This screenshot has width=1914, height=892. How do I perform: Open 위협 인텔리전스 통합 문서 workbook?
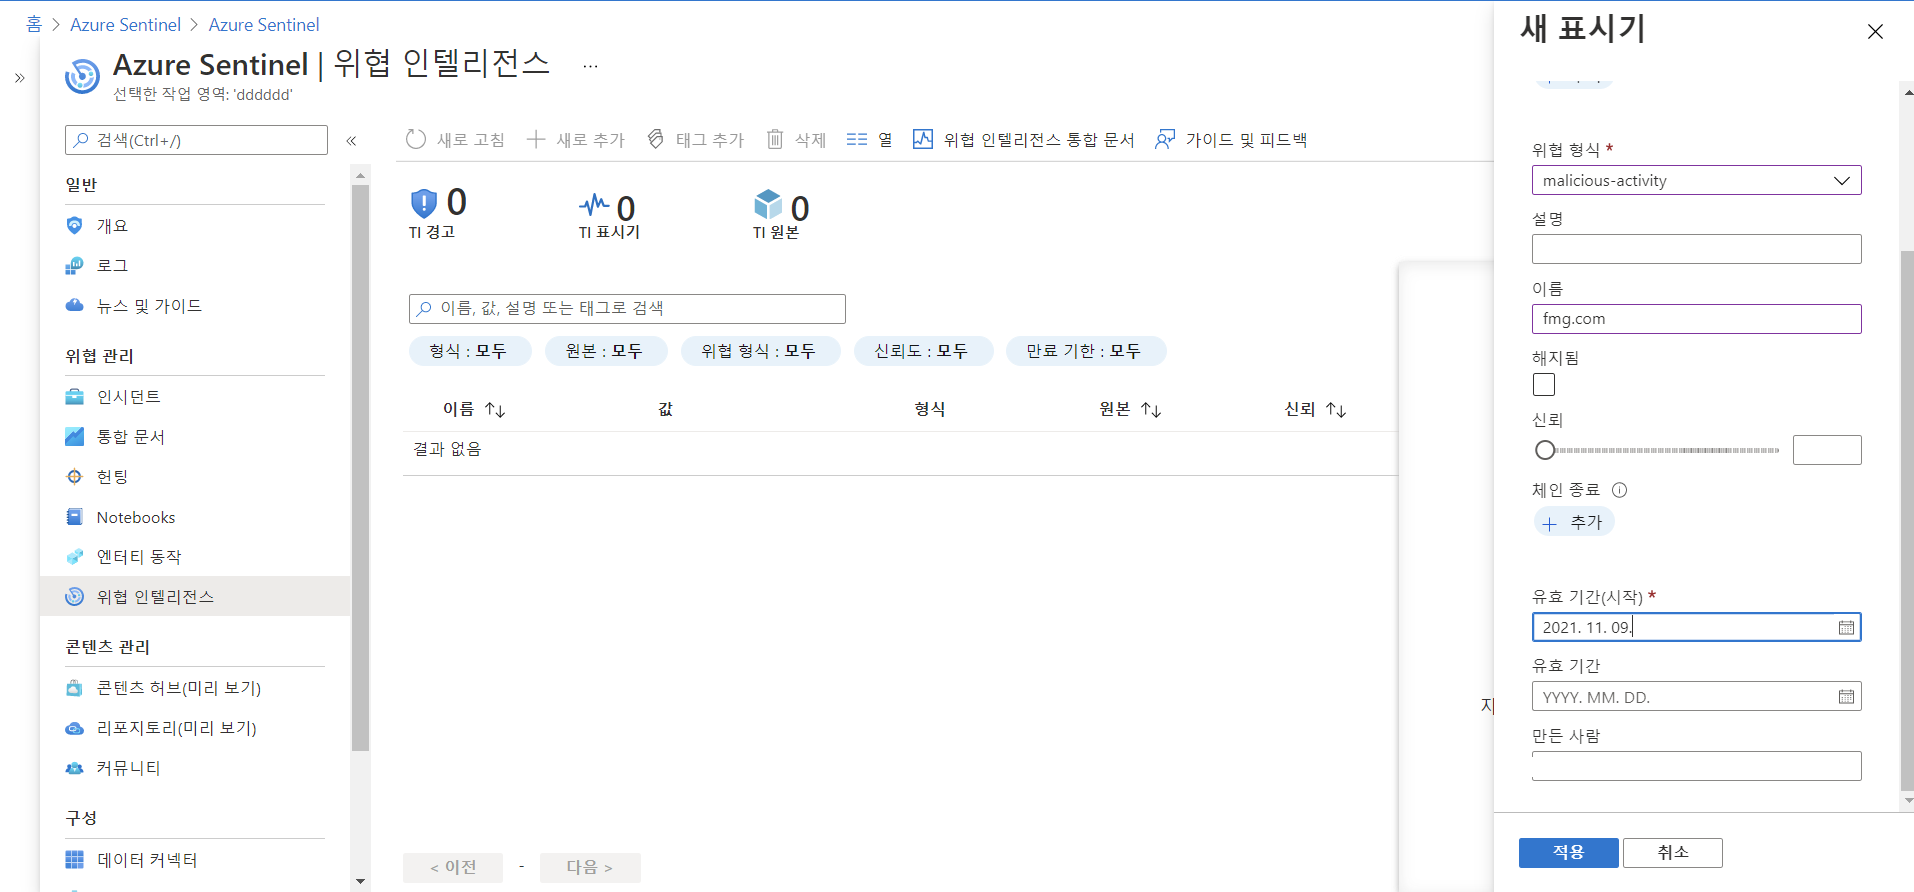point(1023,140)
